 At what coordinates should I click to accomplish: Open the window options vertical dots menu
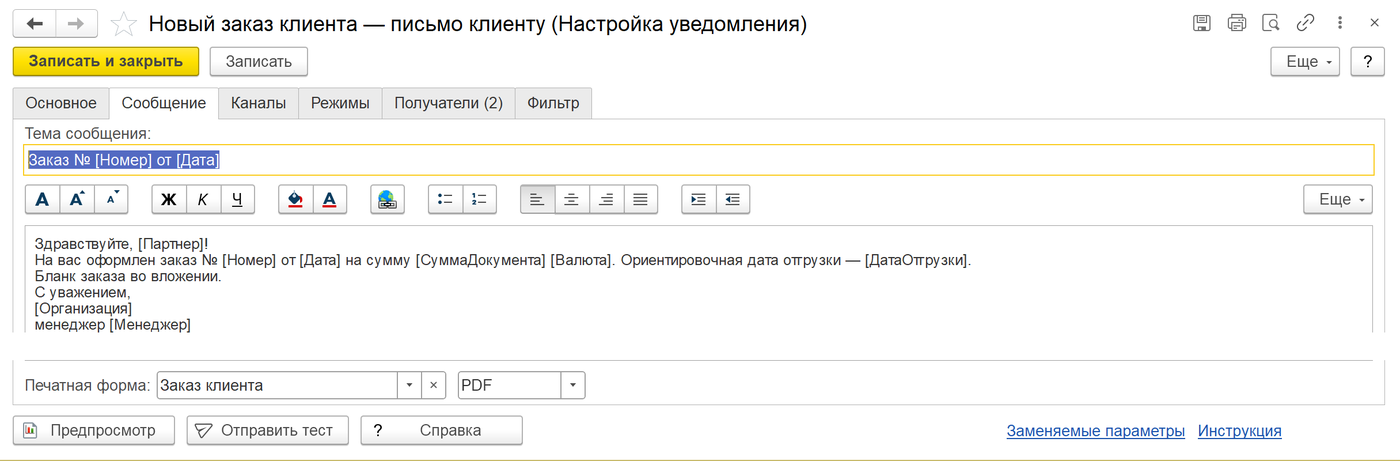click(1339, 23)
